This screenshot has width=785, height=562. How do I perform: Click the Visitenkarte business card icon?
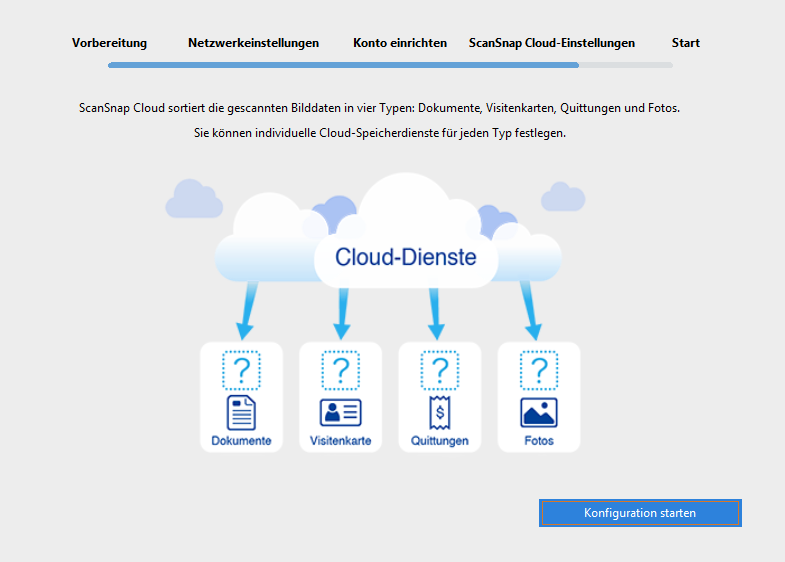click(340, 412)
